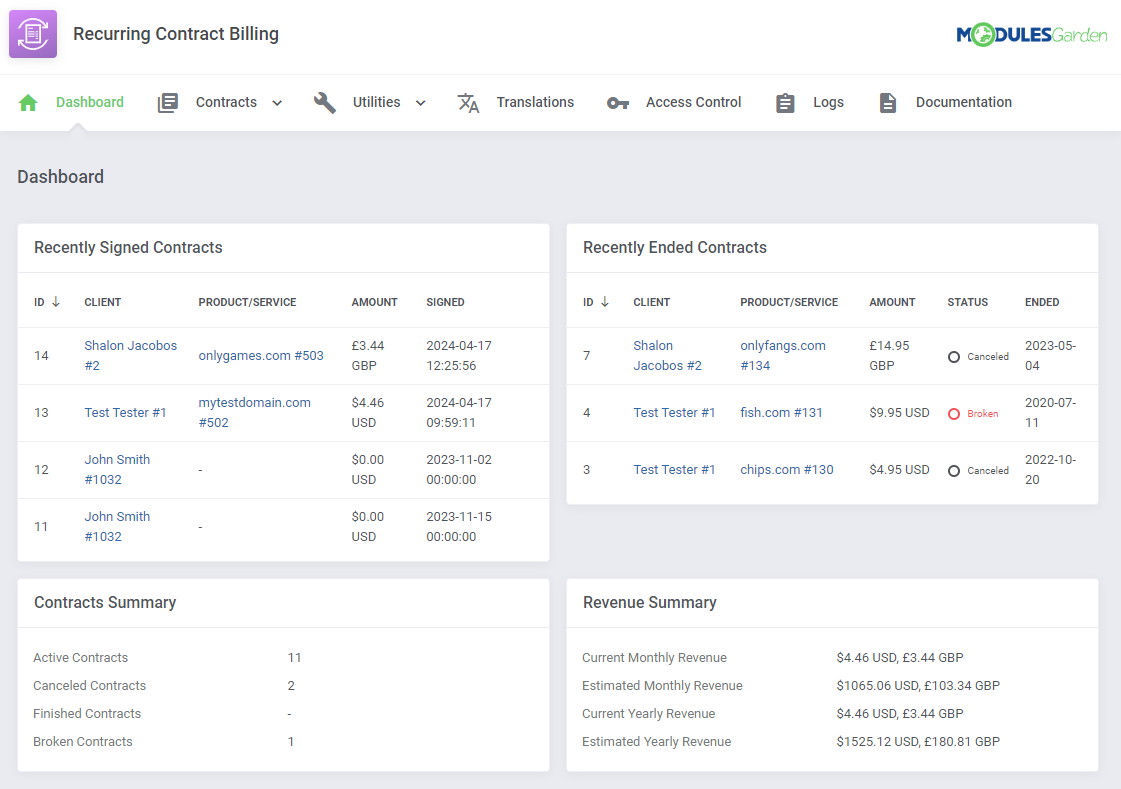
Task: Click AMOUNT header in ended contracts
Action: tap(892, 302)
